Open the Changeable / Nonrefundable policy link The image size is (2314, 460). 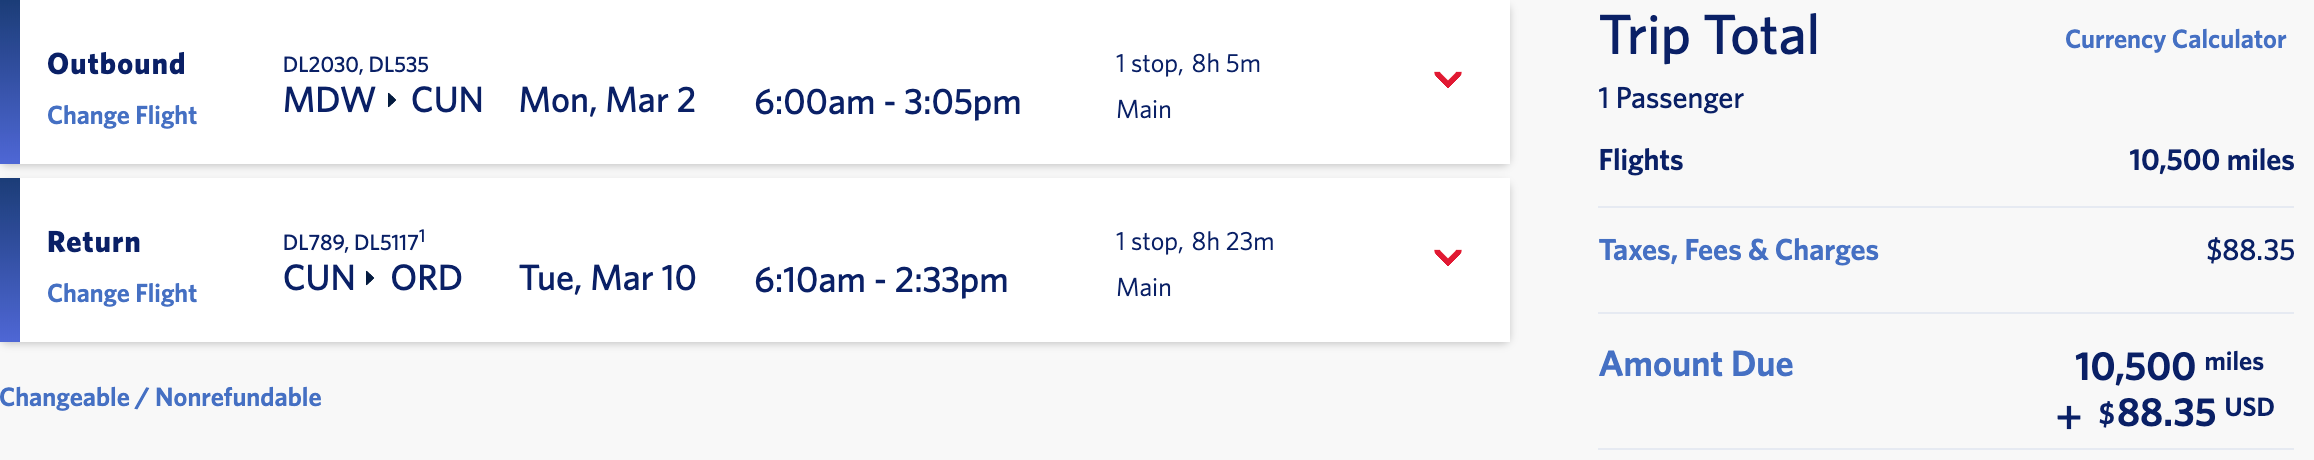(161, 398)
